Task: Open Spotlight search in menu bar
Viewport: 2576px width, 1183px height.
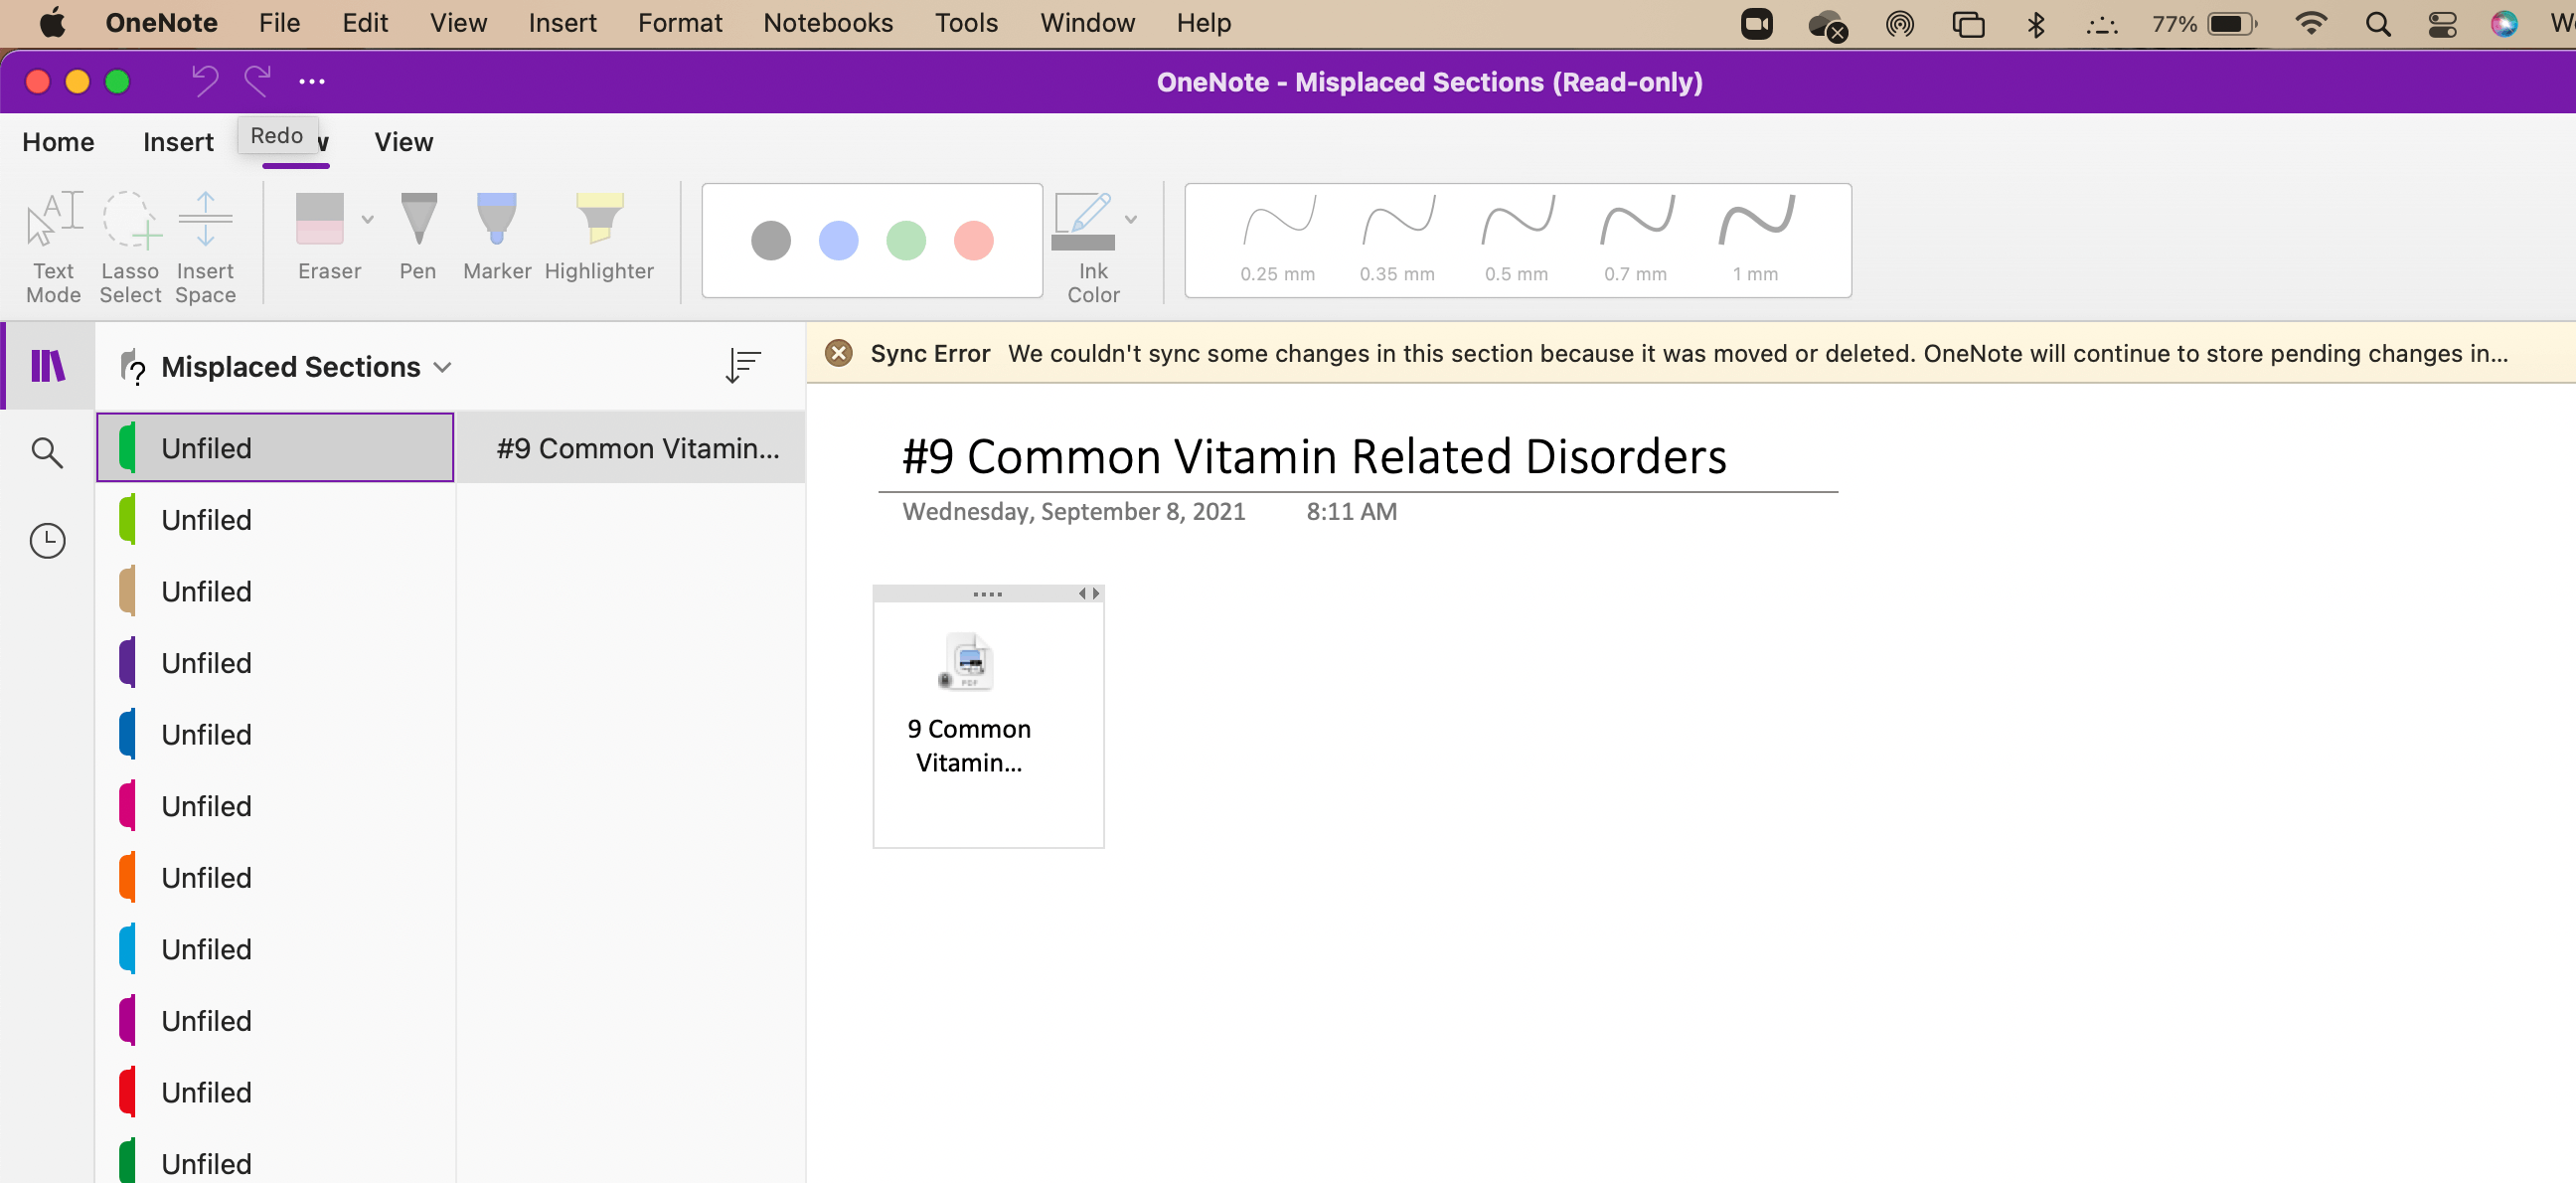Action: coord(2378,23)
